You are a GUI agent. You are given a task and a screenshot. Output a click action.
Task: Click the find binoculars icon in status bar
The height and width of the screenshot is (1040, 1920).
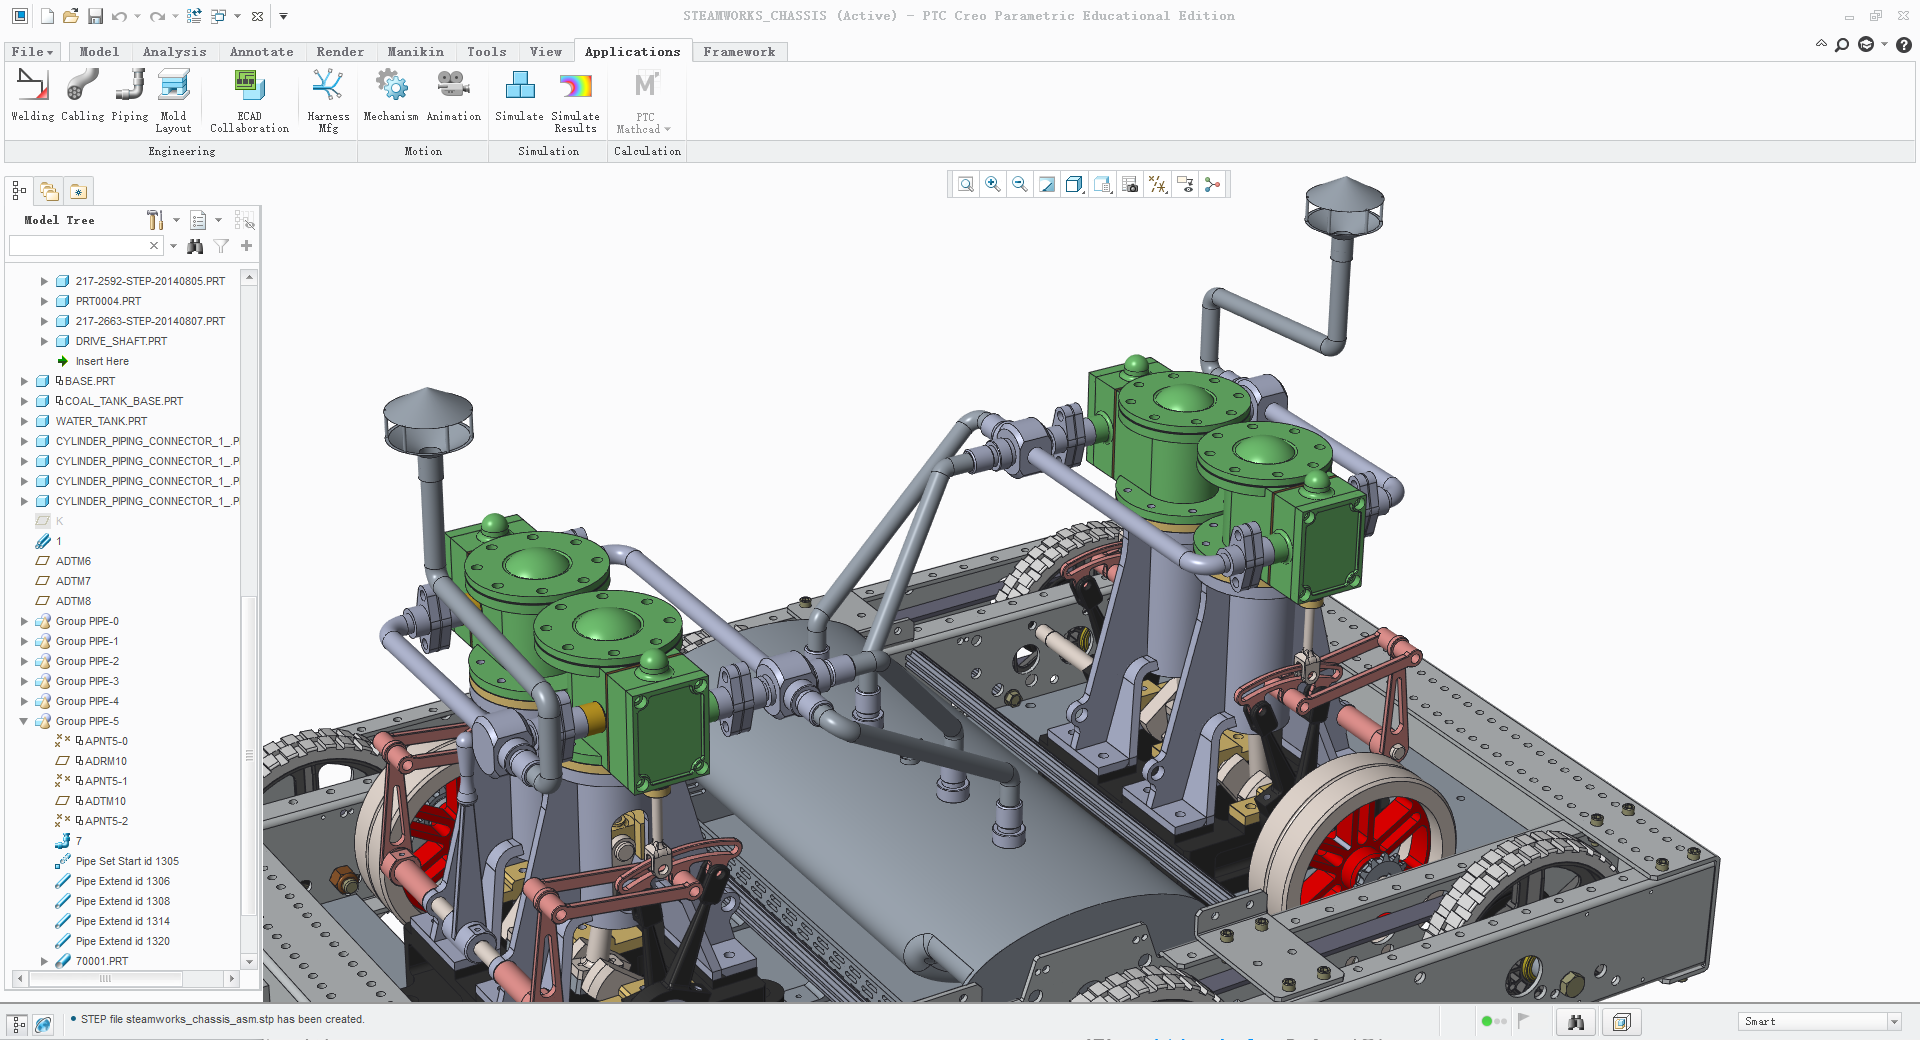click(1576, 1021)
